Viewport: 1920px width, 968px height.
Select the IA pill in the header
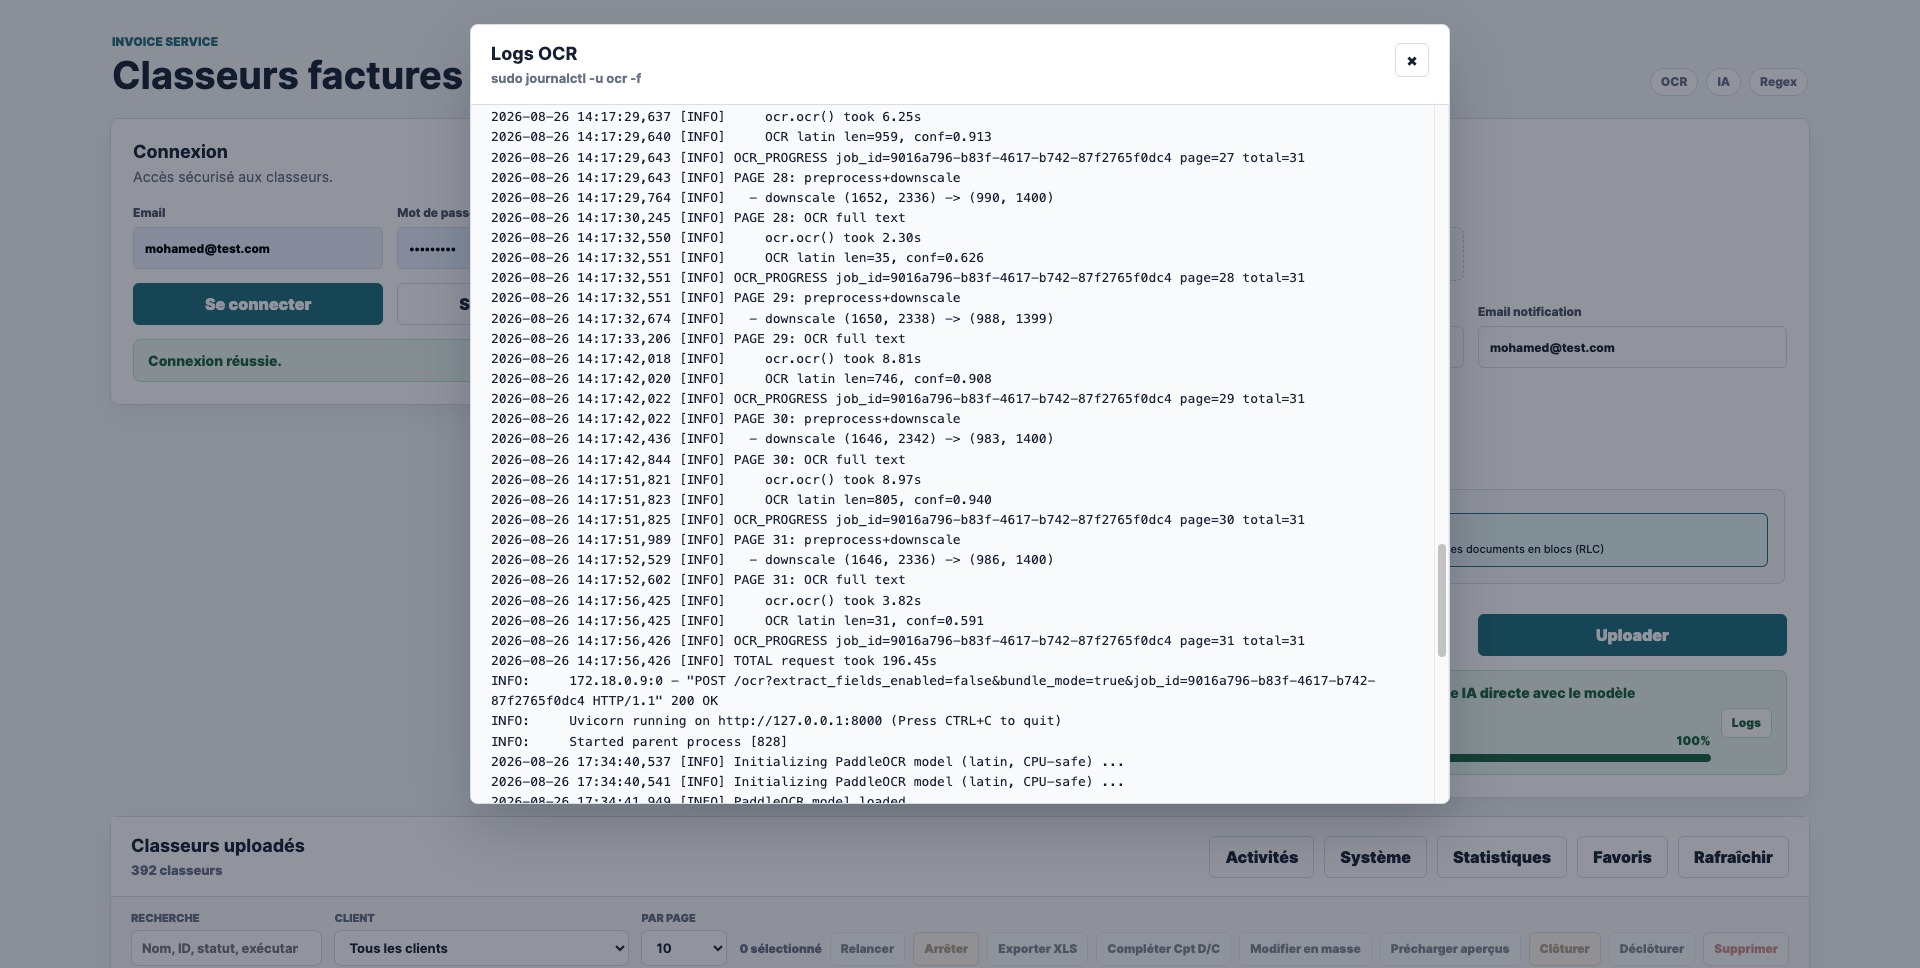[1723, 82]
